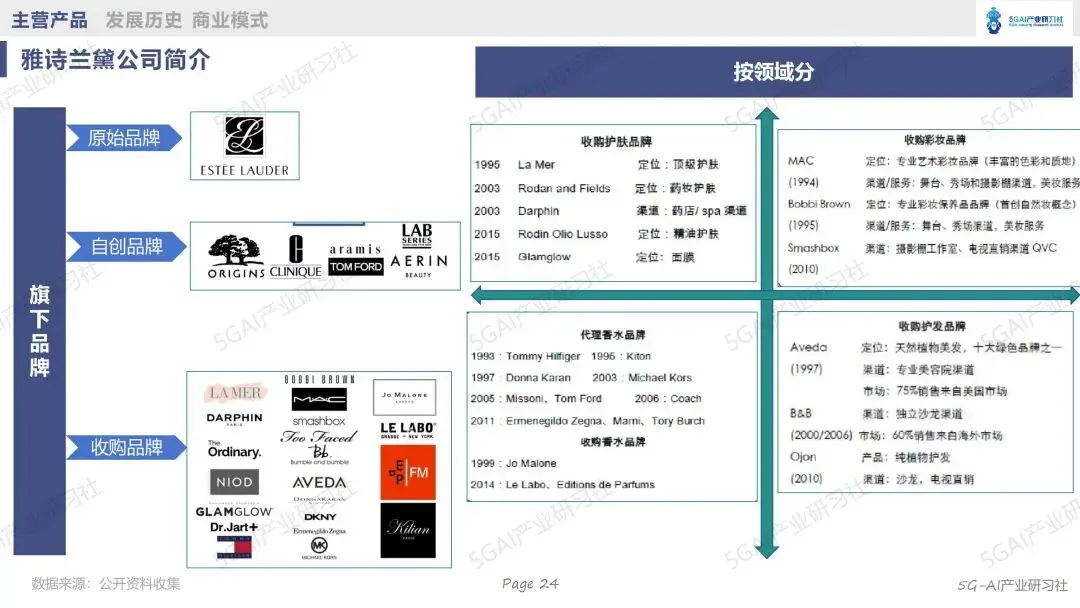
Task: Click the 5GAI产业研习社 logo top corner
Action: click(x=1026, y=20)
